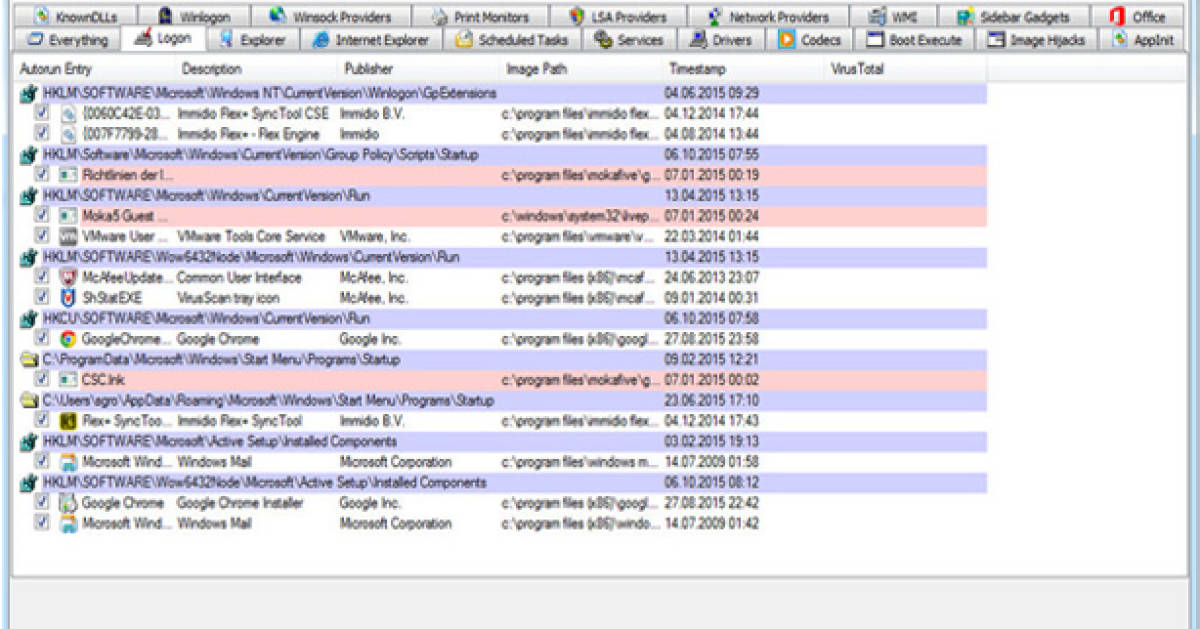Show the Drivers tab
This screenshot has width=1200, height=629.
point(721,40)
